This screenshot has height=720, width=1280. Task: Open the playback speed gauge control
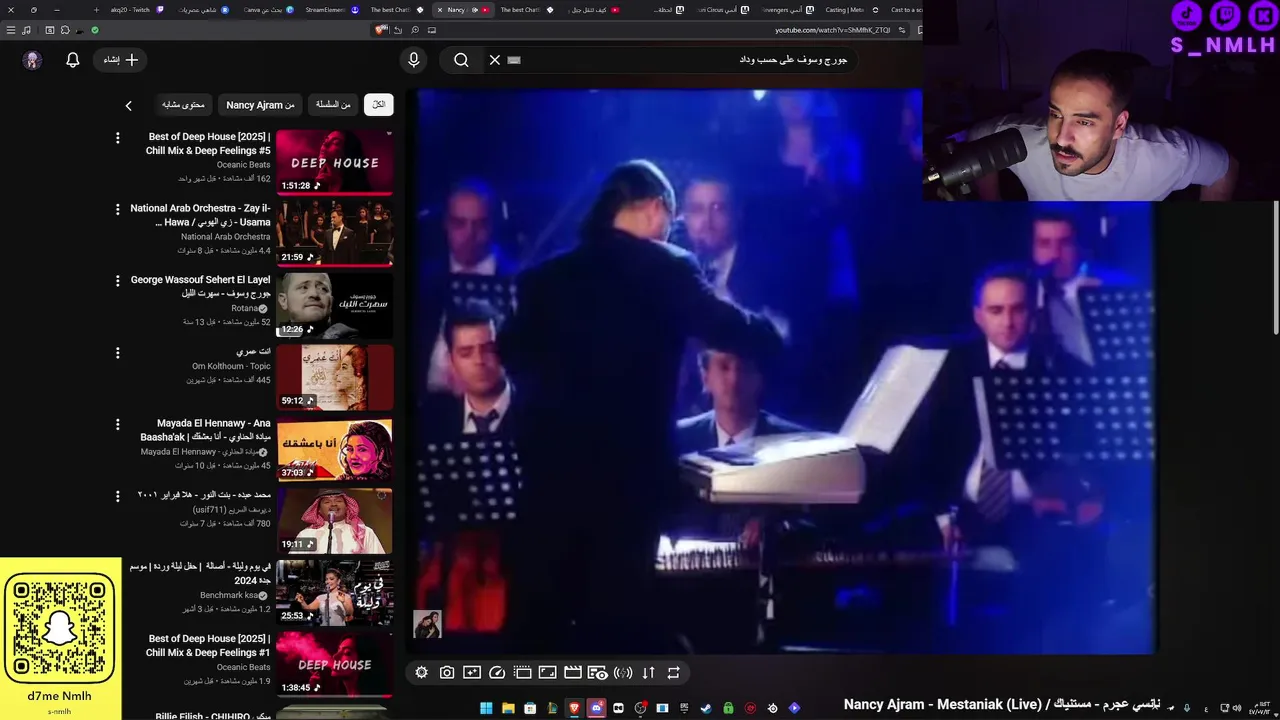tap(497, 673)
